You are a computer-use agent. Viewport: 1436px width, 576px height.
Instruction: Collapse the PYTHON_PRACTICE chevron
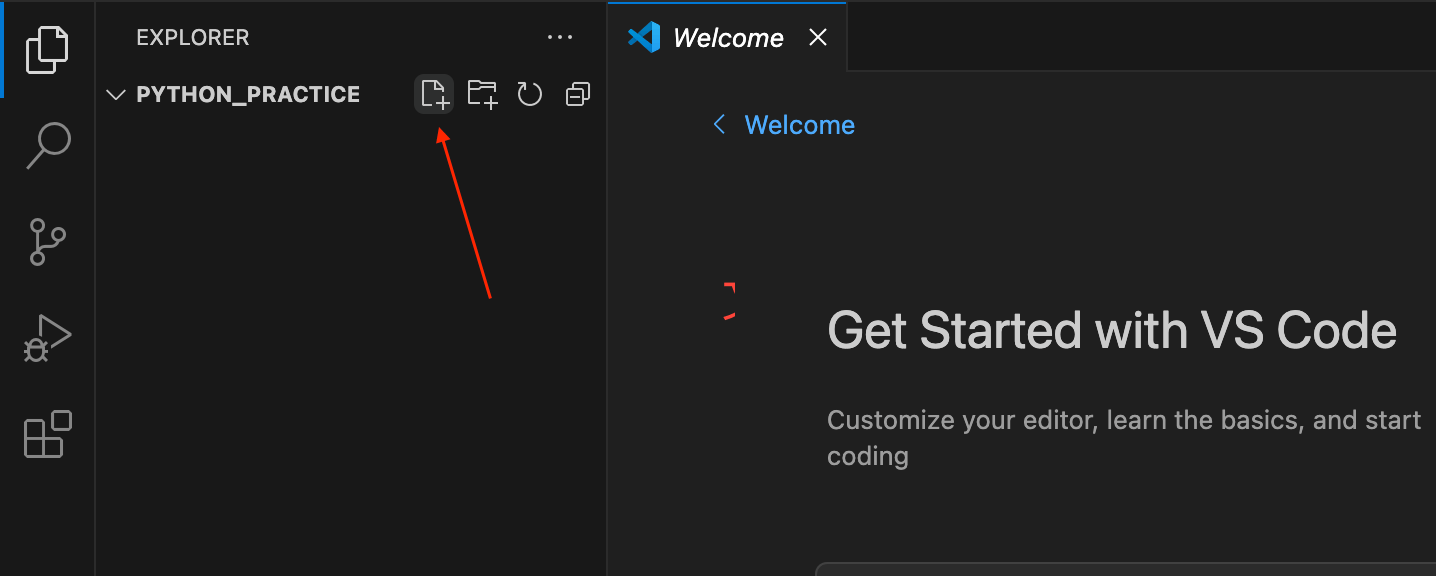[x=116, y=95]
